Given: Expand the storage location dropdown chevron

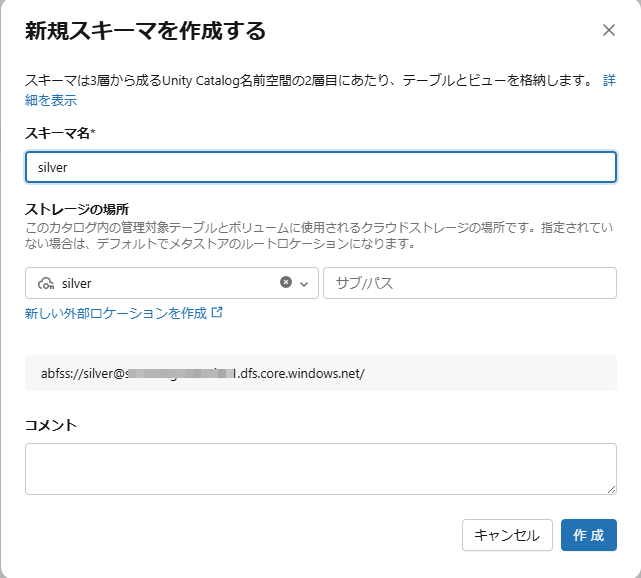Looking at the screenshot, I should click(304, 283).
